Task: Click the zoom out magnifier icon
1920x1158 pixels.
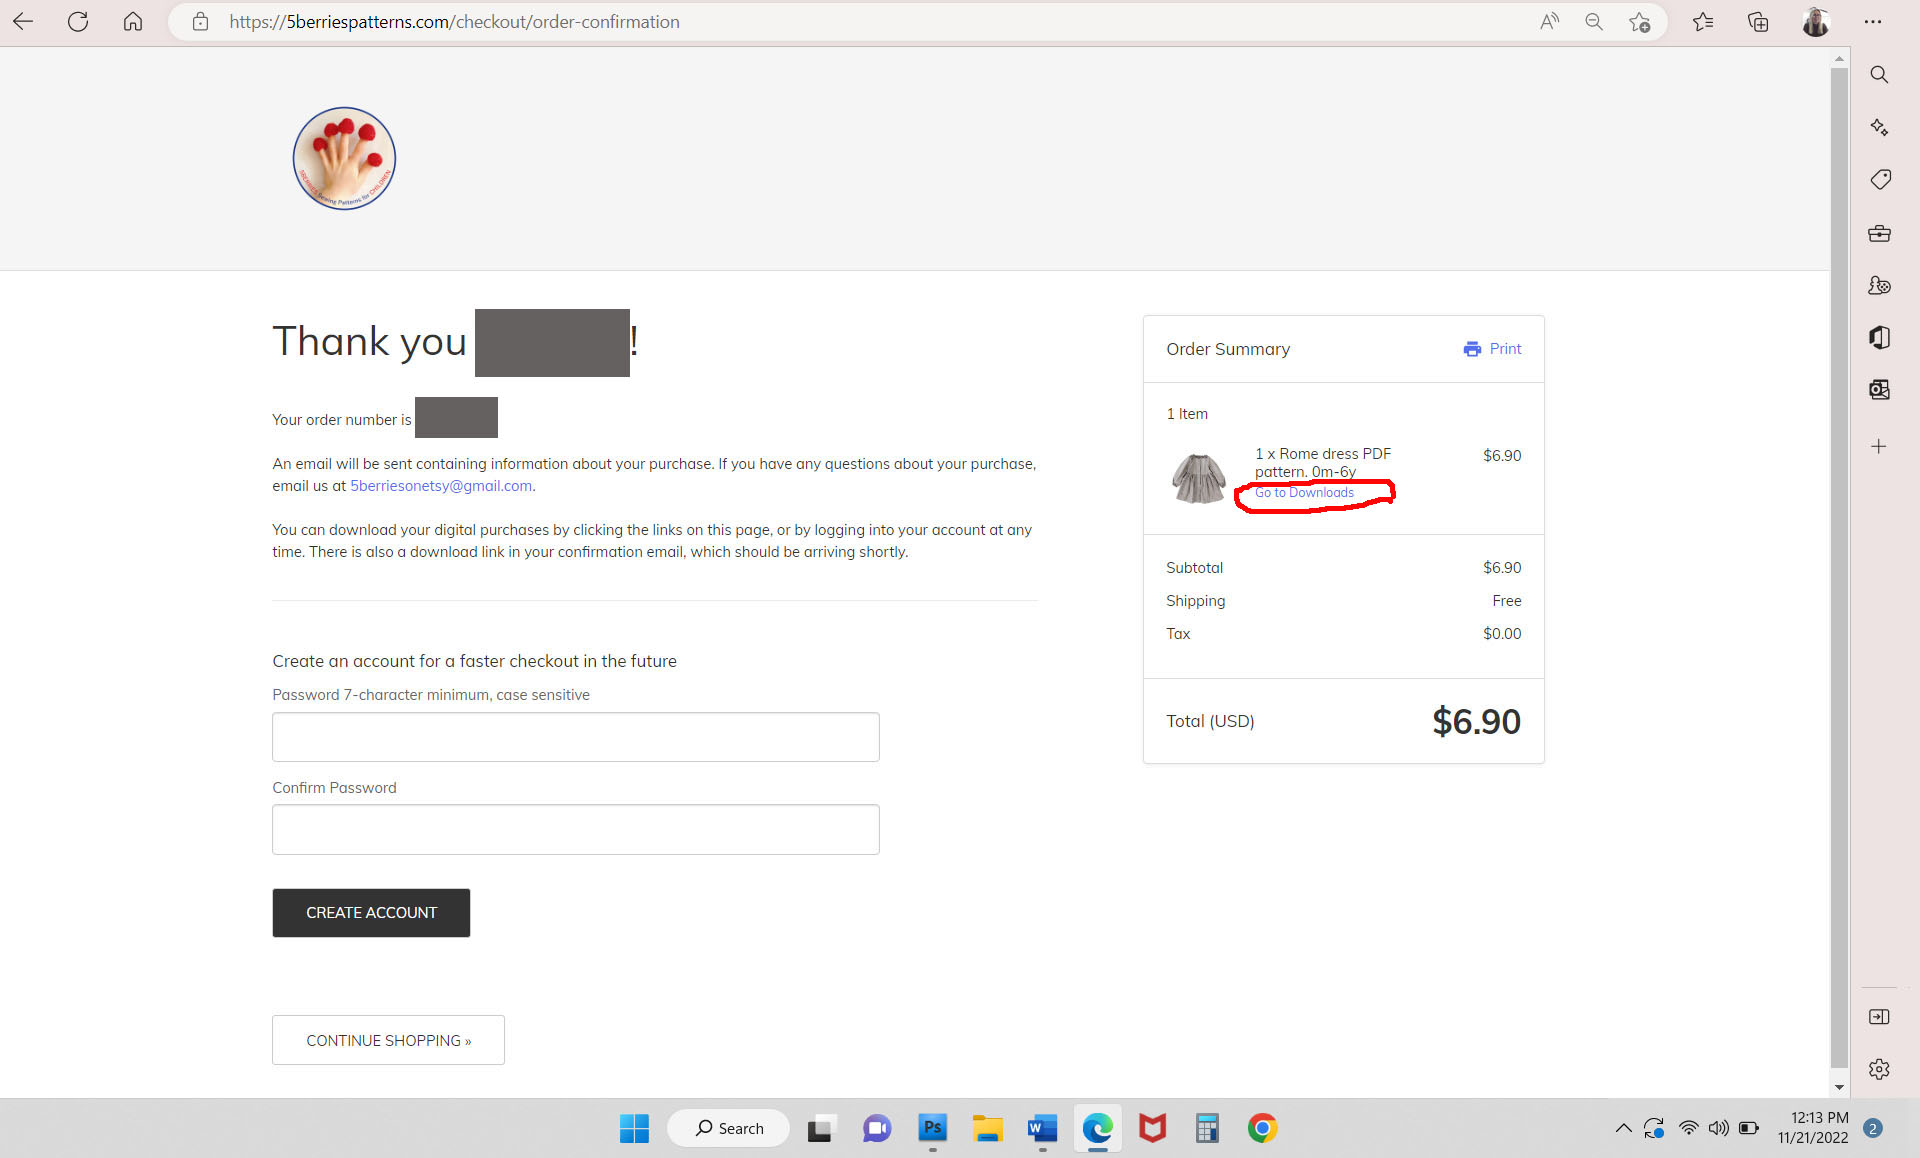Action: 1594,21
